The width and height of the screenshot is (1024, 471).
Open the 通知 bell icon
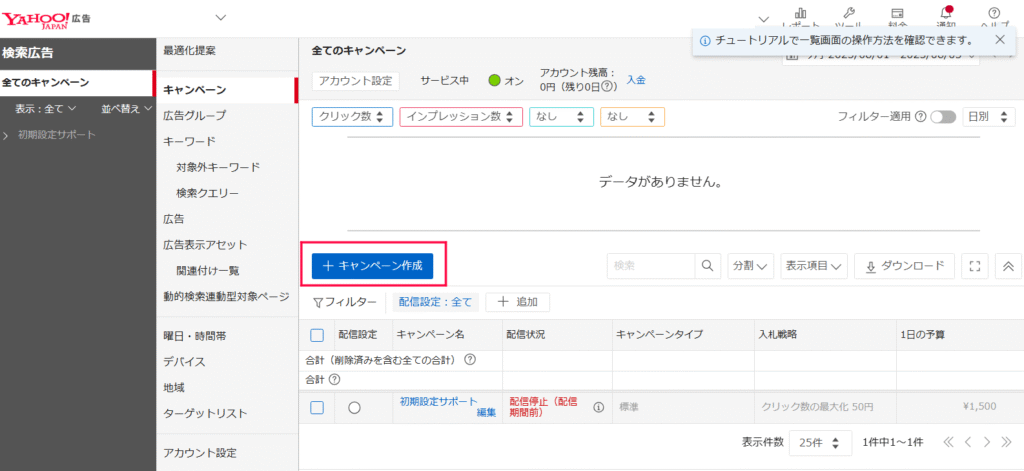pyautogui.click(x=946, y=13)
